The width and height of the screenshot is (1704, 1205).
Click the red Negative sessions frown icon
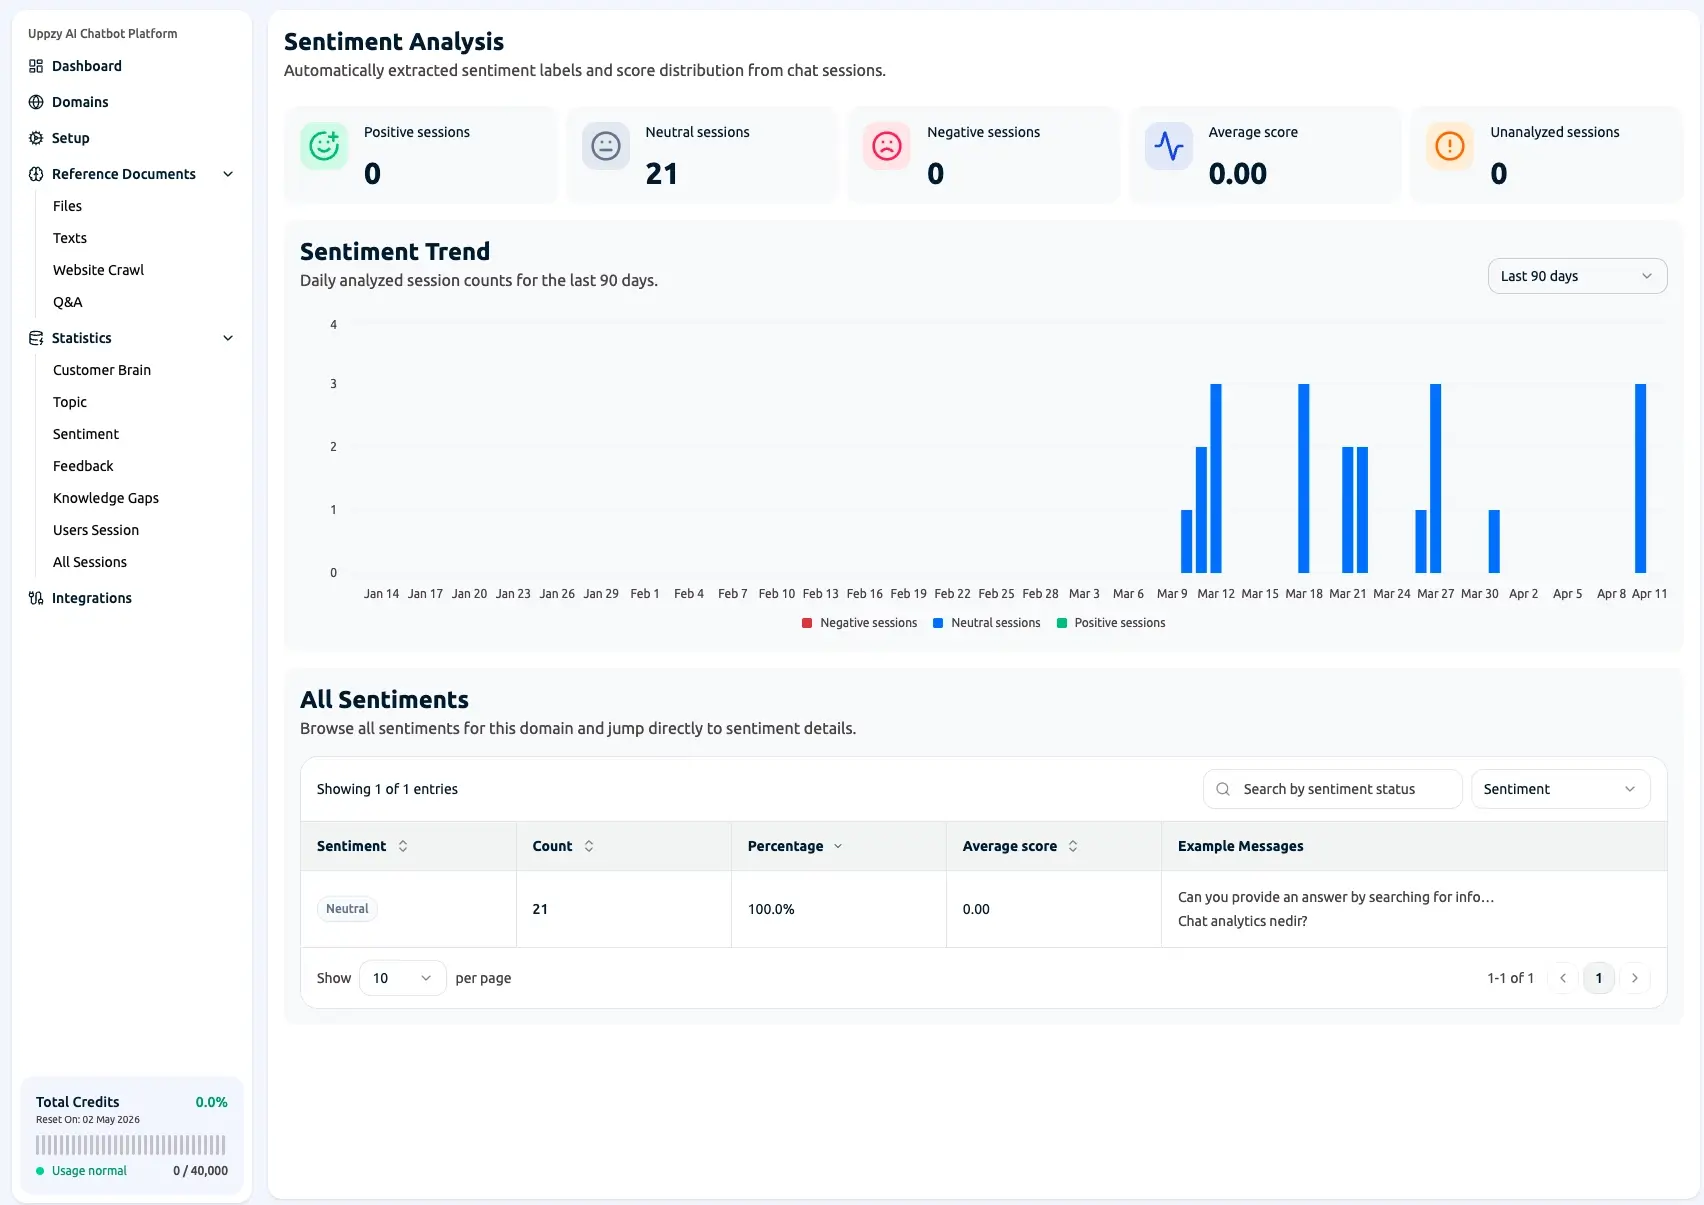tap(887, 146)
